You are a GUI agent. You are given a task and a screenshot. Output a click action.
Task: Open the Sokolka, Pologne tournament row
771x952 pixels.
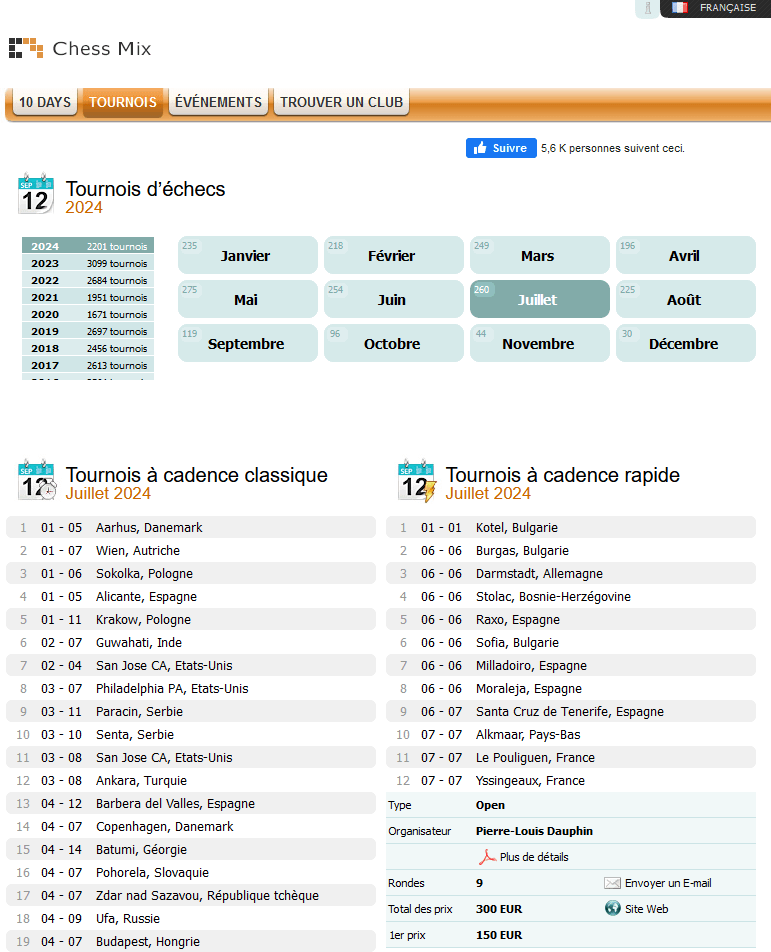click(x=191, y=573)
